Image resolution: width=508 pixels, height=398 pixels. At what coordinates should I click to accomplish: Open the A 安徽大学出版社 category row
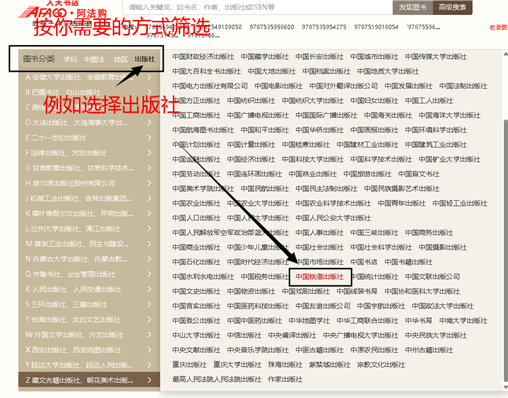click(89, 77)
